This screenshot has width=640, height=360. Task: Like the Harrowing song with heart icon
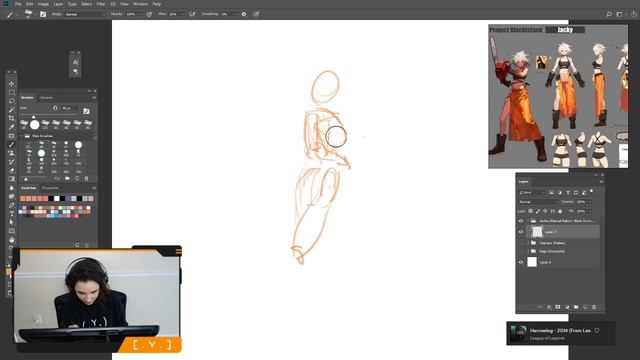pos(597,331)
